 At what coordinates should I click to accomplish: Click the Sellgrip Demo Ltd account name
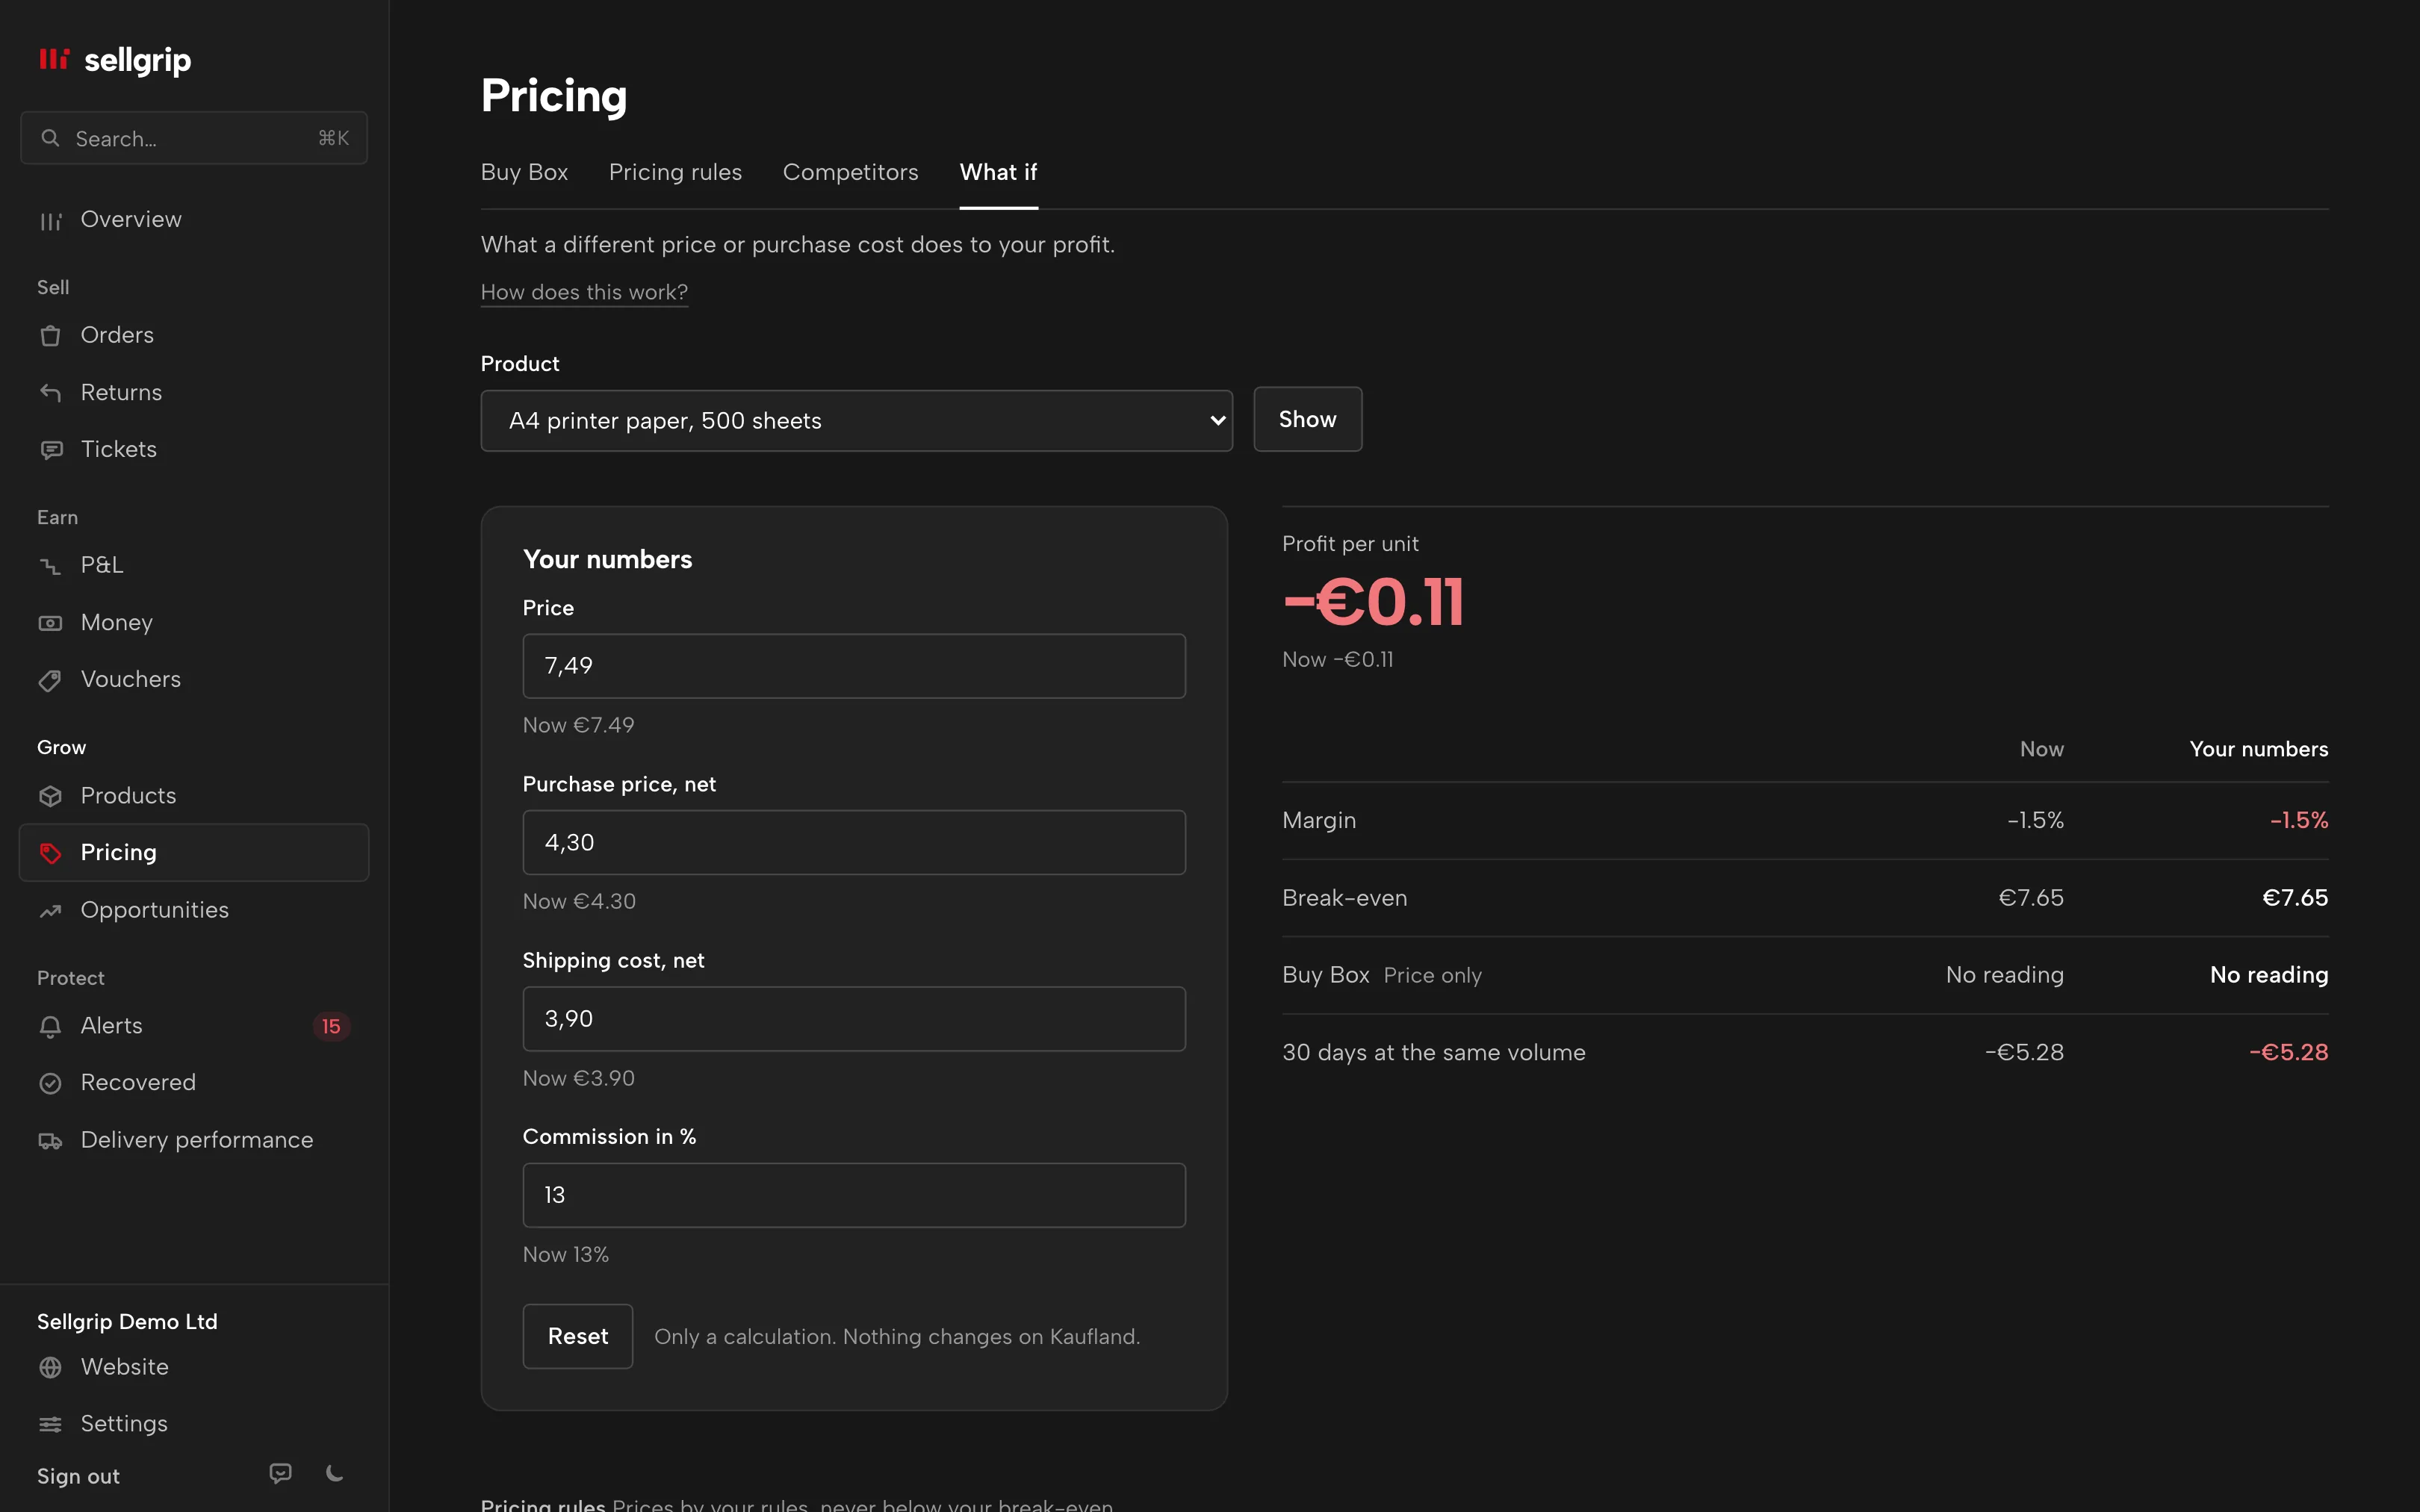tap(127, 1321)
